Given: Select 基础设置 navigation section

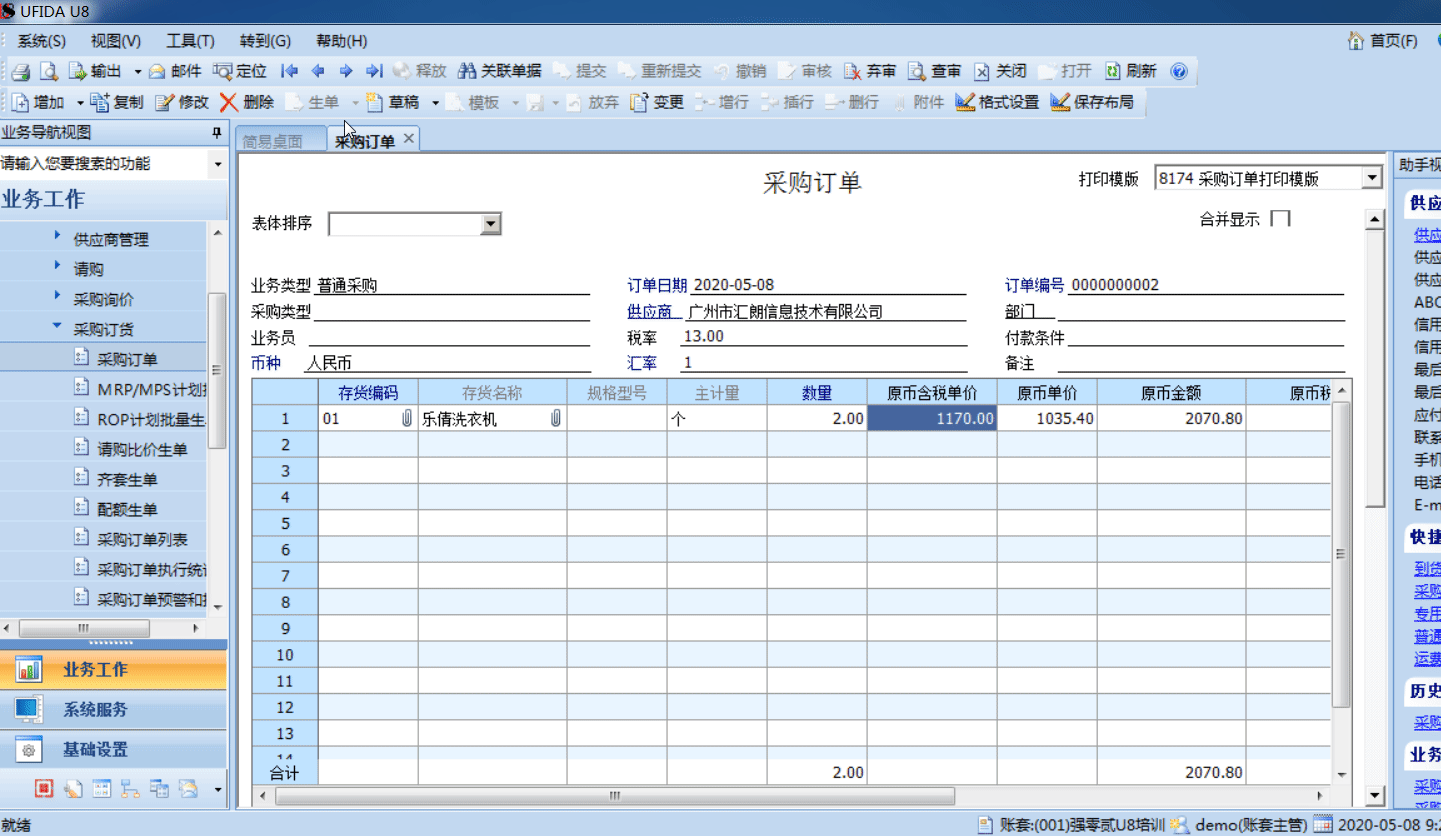Looking at the screenshot, I should 113,750.
